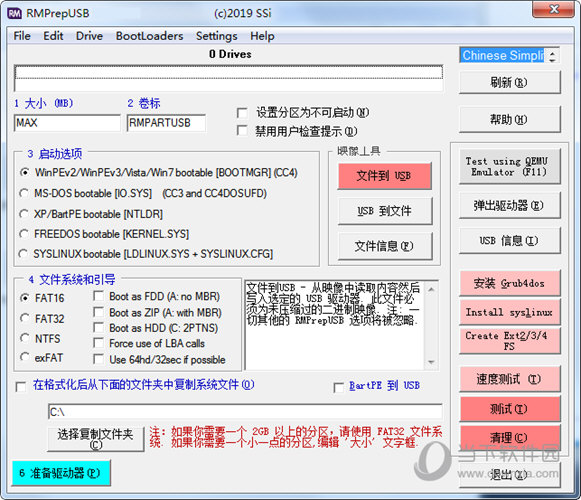Click Test using QEMU Emulator (F11) button
The height and width of the screenshot is (500, 581).
point(509,167)
